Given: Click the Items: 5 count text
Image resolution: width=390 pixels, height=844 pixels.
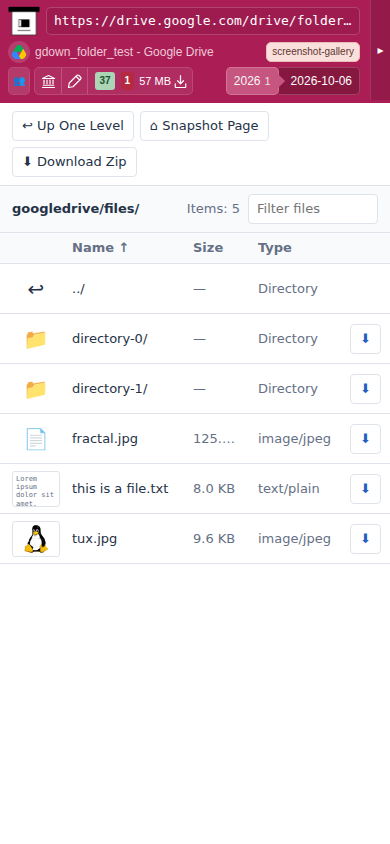Looking at the screenshot, I should coord(213,209).
